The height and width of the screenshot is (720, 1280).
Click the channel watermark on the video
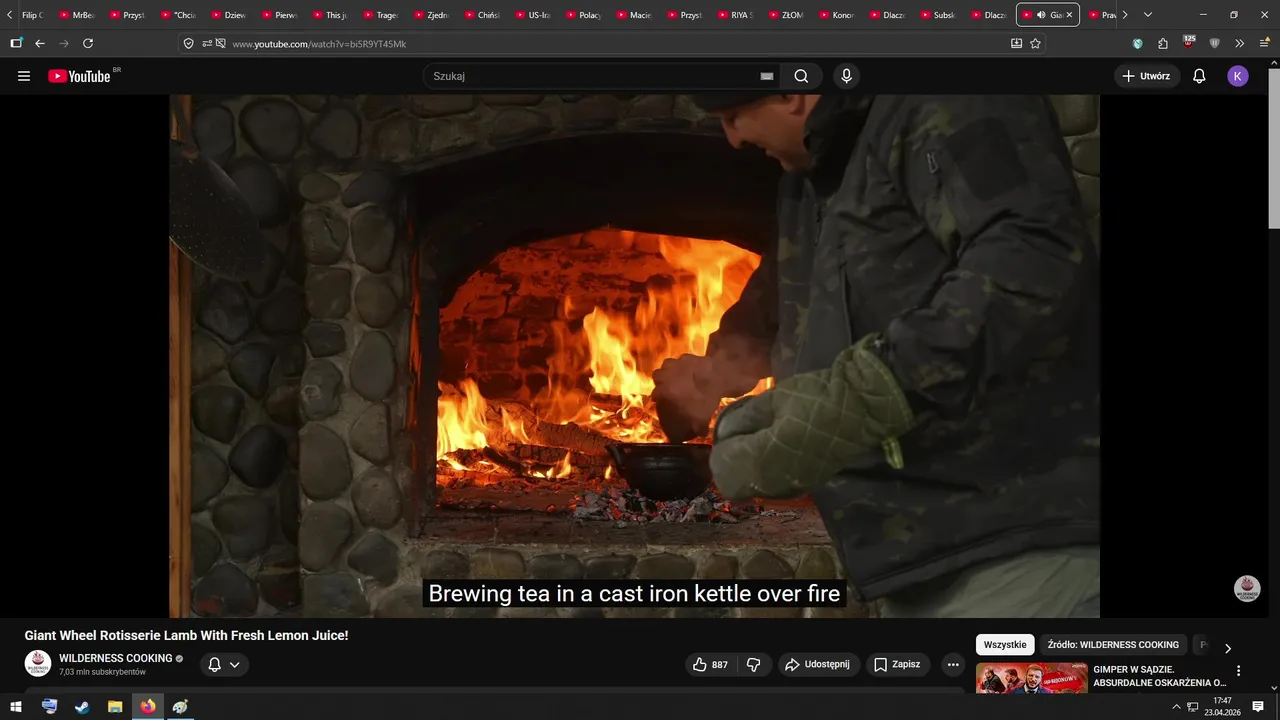pos(1247,589)
